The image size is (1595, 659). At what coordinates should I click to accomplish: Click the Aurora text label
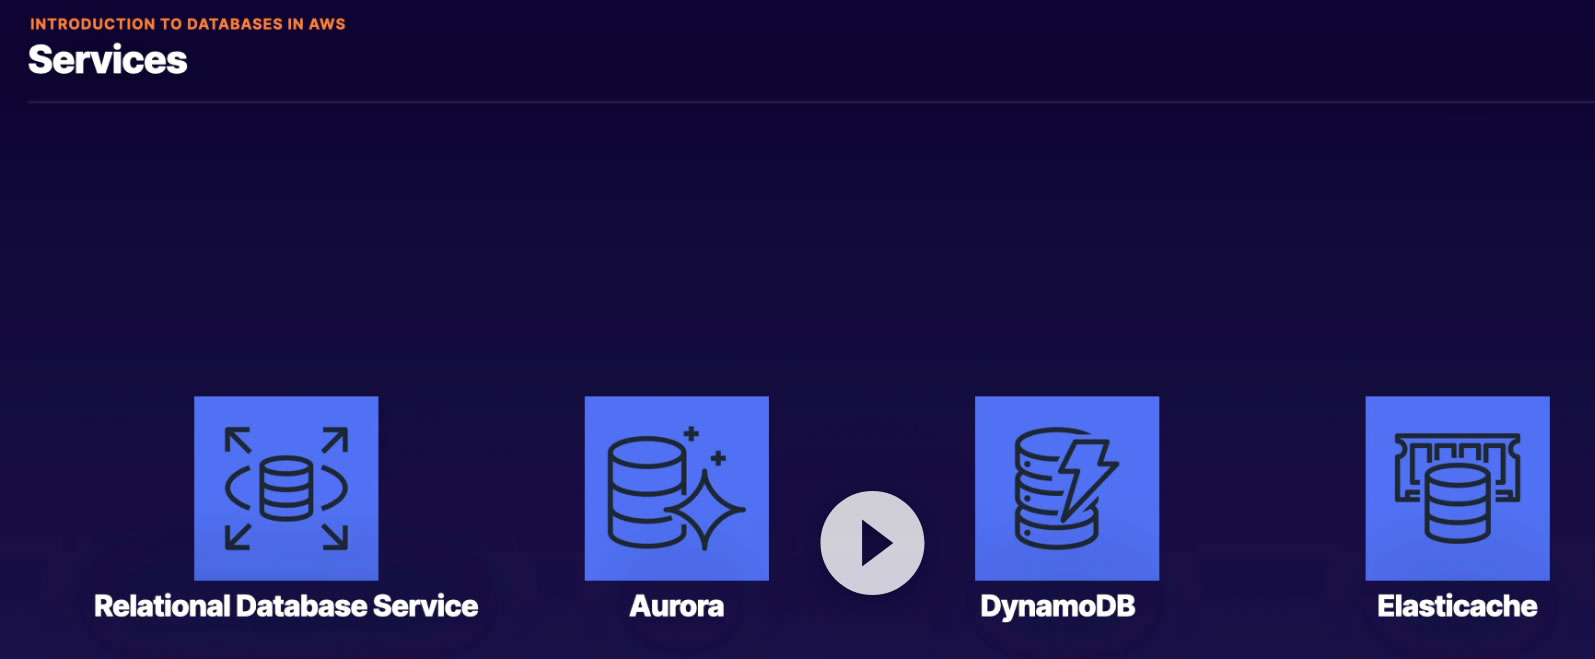tap(677, 606)
